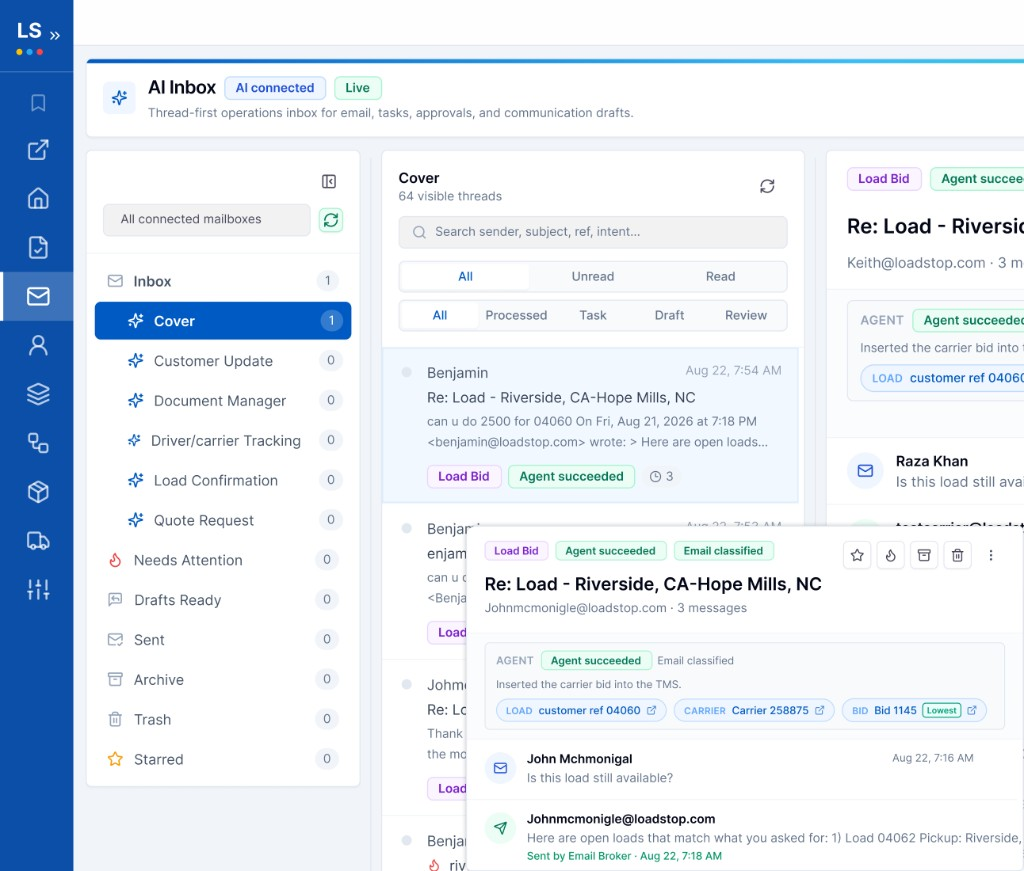Open the external link sidebar icon

pyautogui.click(x=38, y=150)
